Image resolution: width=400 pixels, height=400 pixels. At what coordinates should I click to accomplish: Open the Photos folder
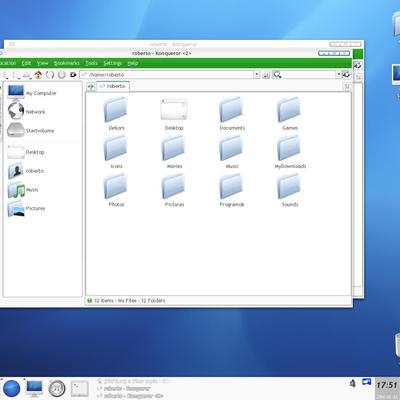tap(116, 190)
